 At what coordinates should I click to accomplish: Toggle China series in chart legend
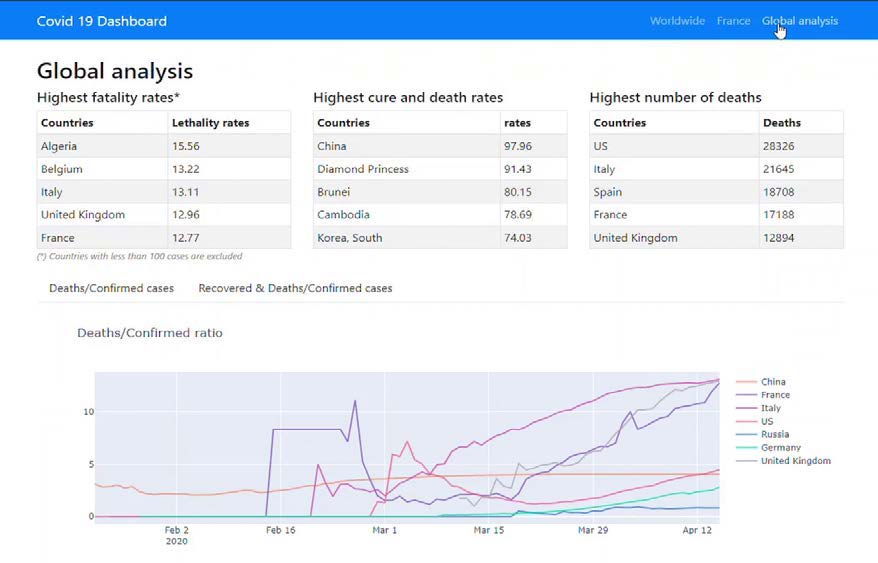coord(772,382)
